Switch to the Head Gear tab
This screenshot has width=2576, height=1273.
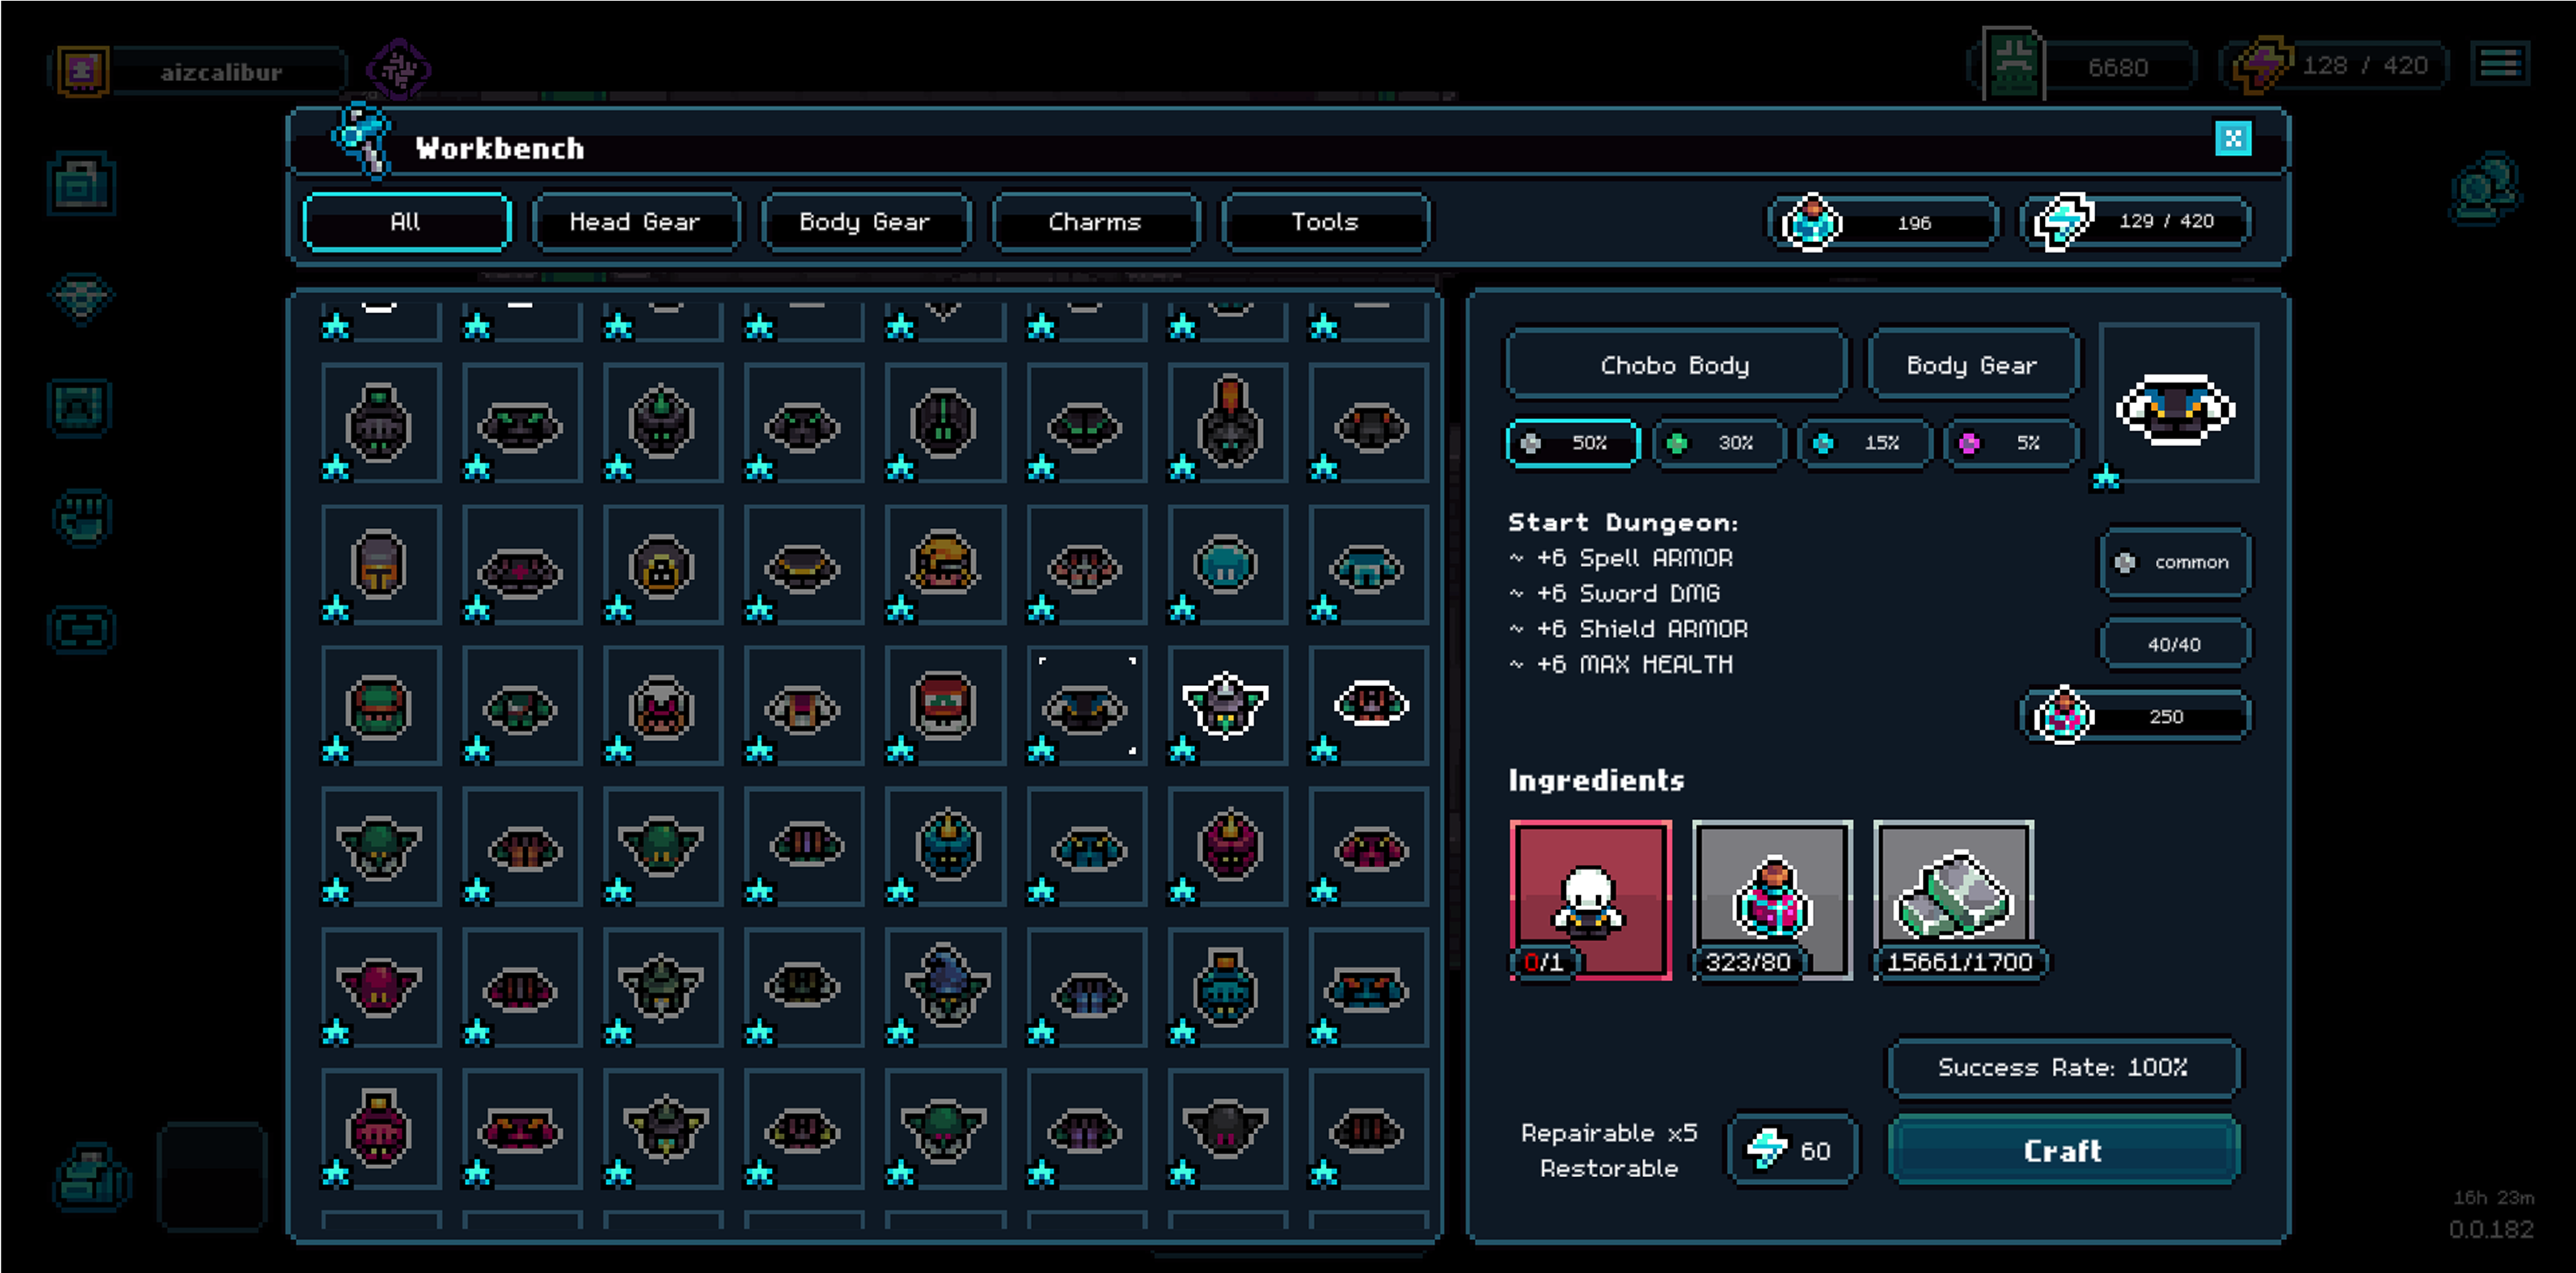[x=636, y=221]
